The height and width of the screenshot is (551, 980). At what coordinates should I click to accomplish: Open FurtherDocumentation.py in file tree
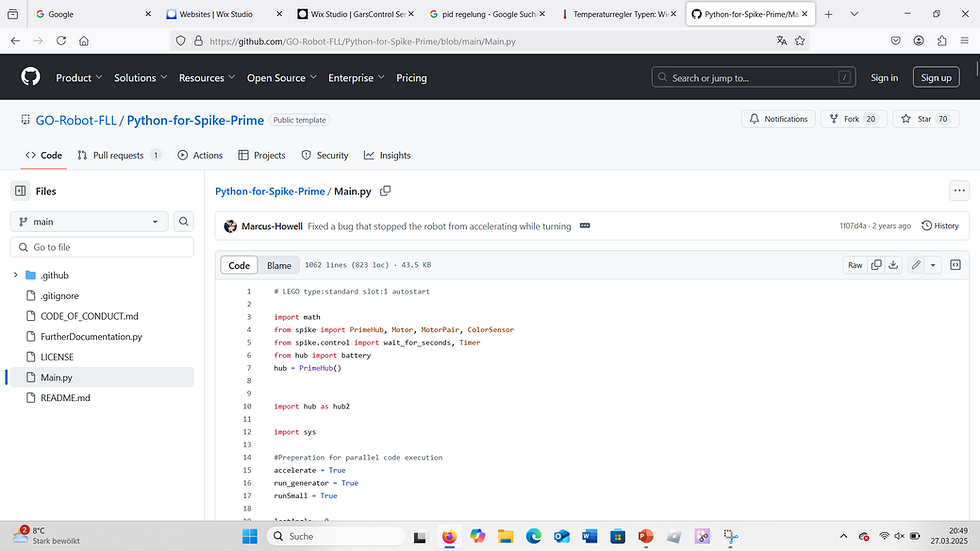coord(91,336)
